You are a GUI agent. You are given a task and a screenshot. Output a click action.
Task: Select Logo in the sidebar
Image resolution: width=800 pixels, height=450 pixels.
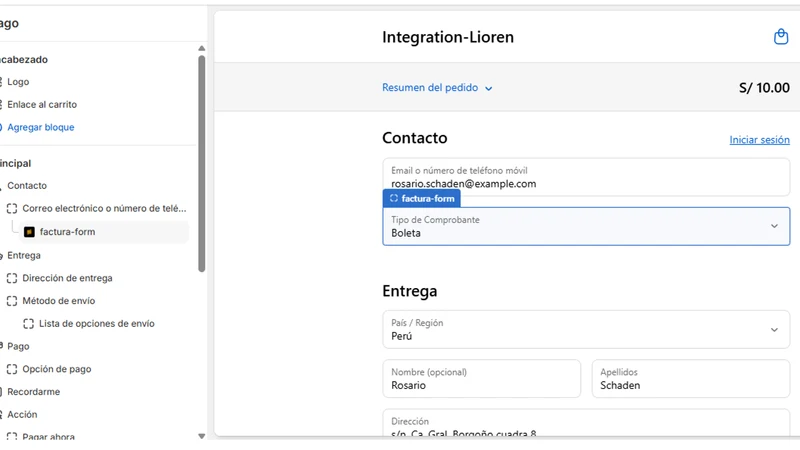click(x=18, y=82)
